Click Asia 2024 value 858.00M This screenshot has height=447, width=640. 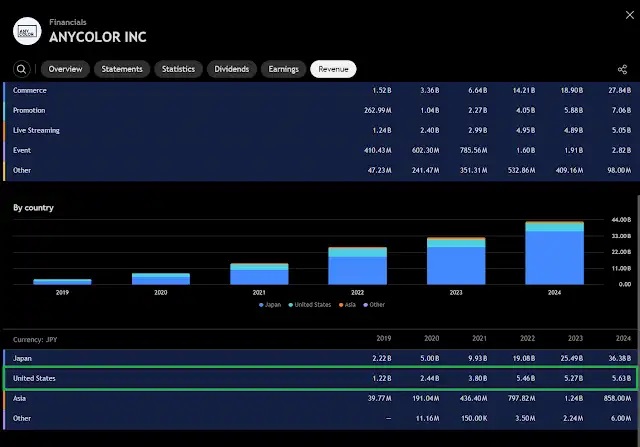[618, 398]
